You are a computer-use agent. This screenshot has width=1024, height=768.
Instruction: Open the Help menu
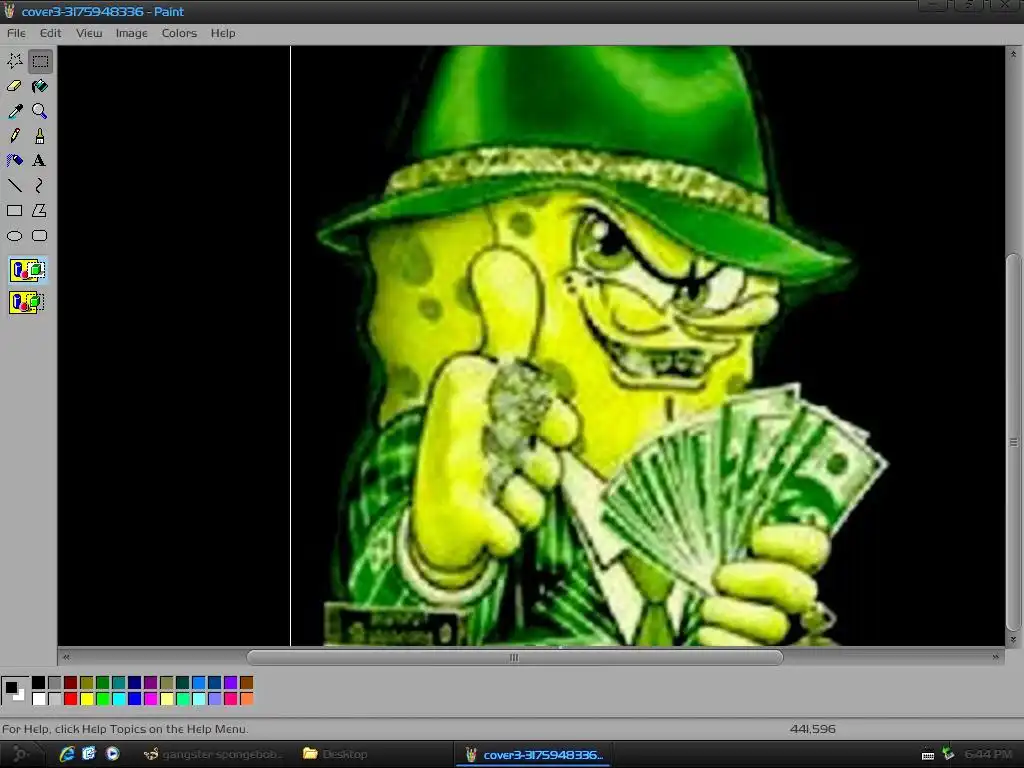[223, 33]
